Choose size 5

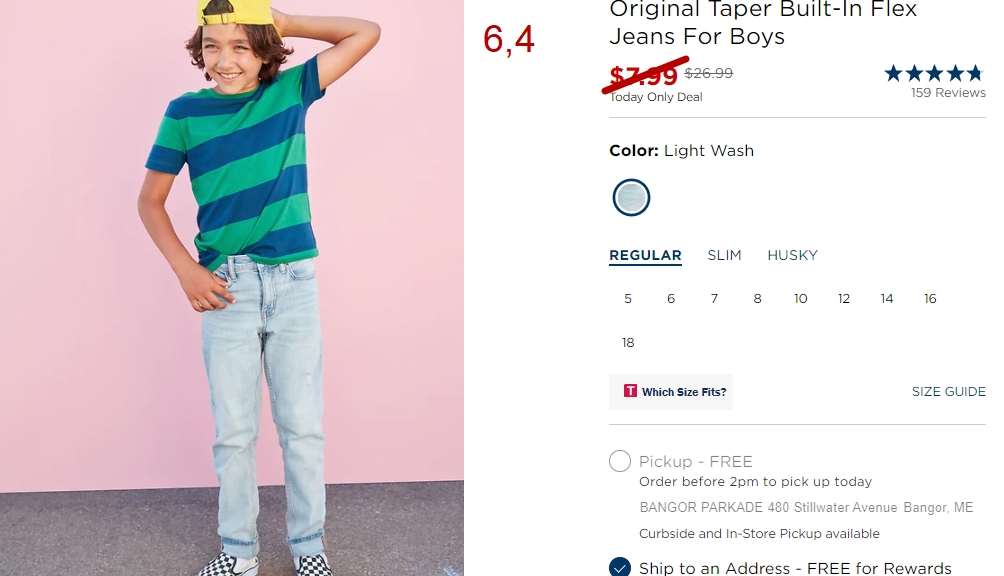pyautogui.click(x=628, y=299)
